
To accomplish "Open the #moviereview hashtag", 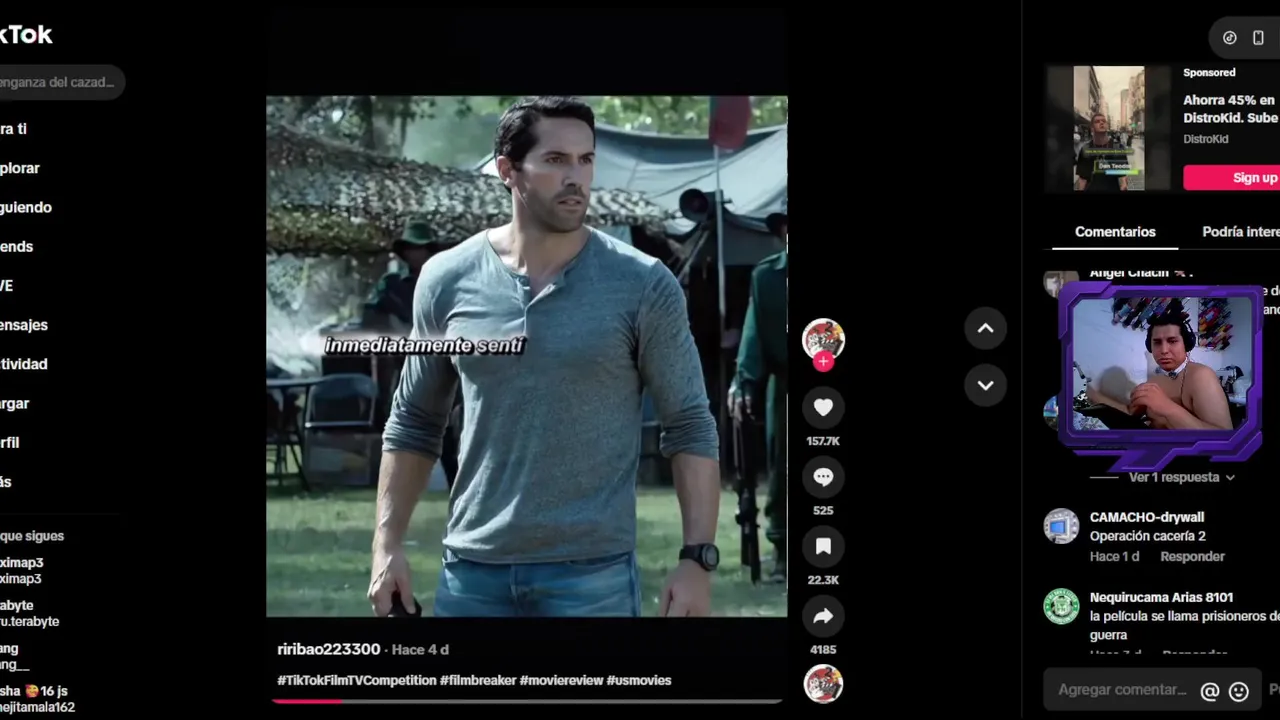I will coord(561,680).
